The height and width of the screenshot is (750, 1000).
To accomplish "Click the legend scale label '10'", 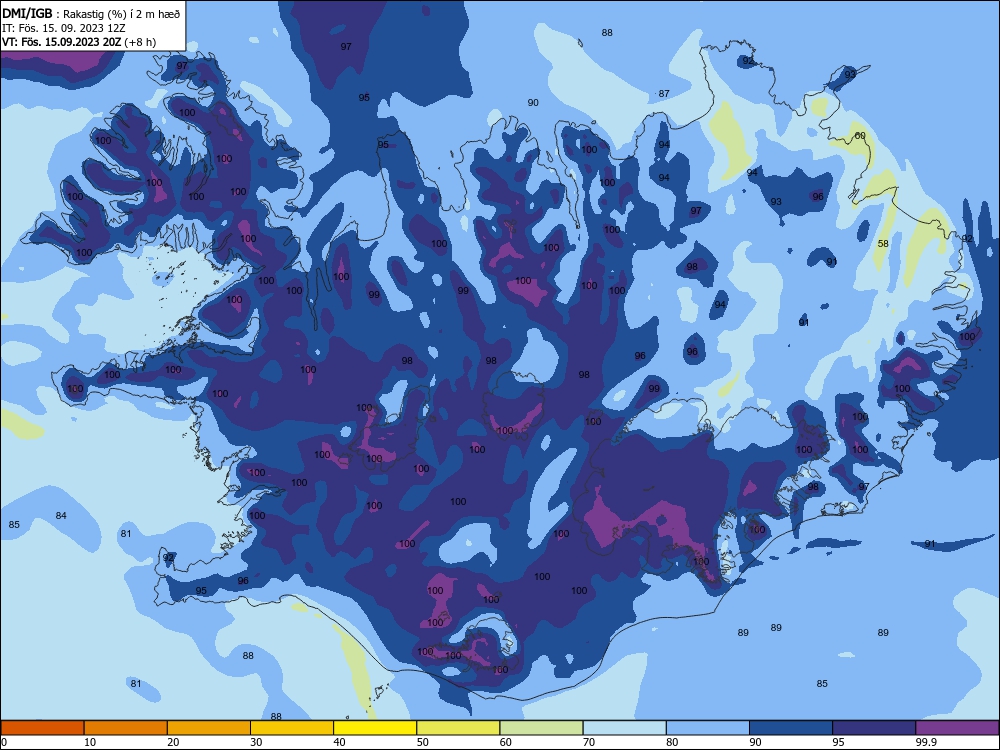I will [90, 742].
